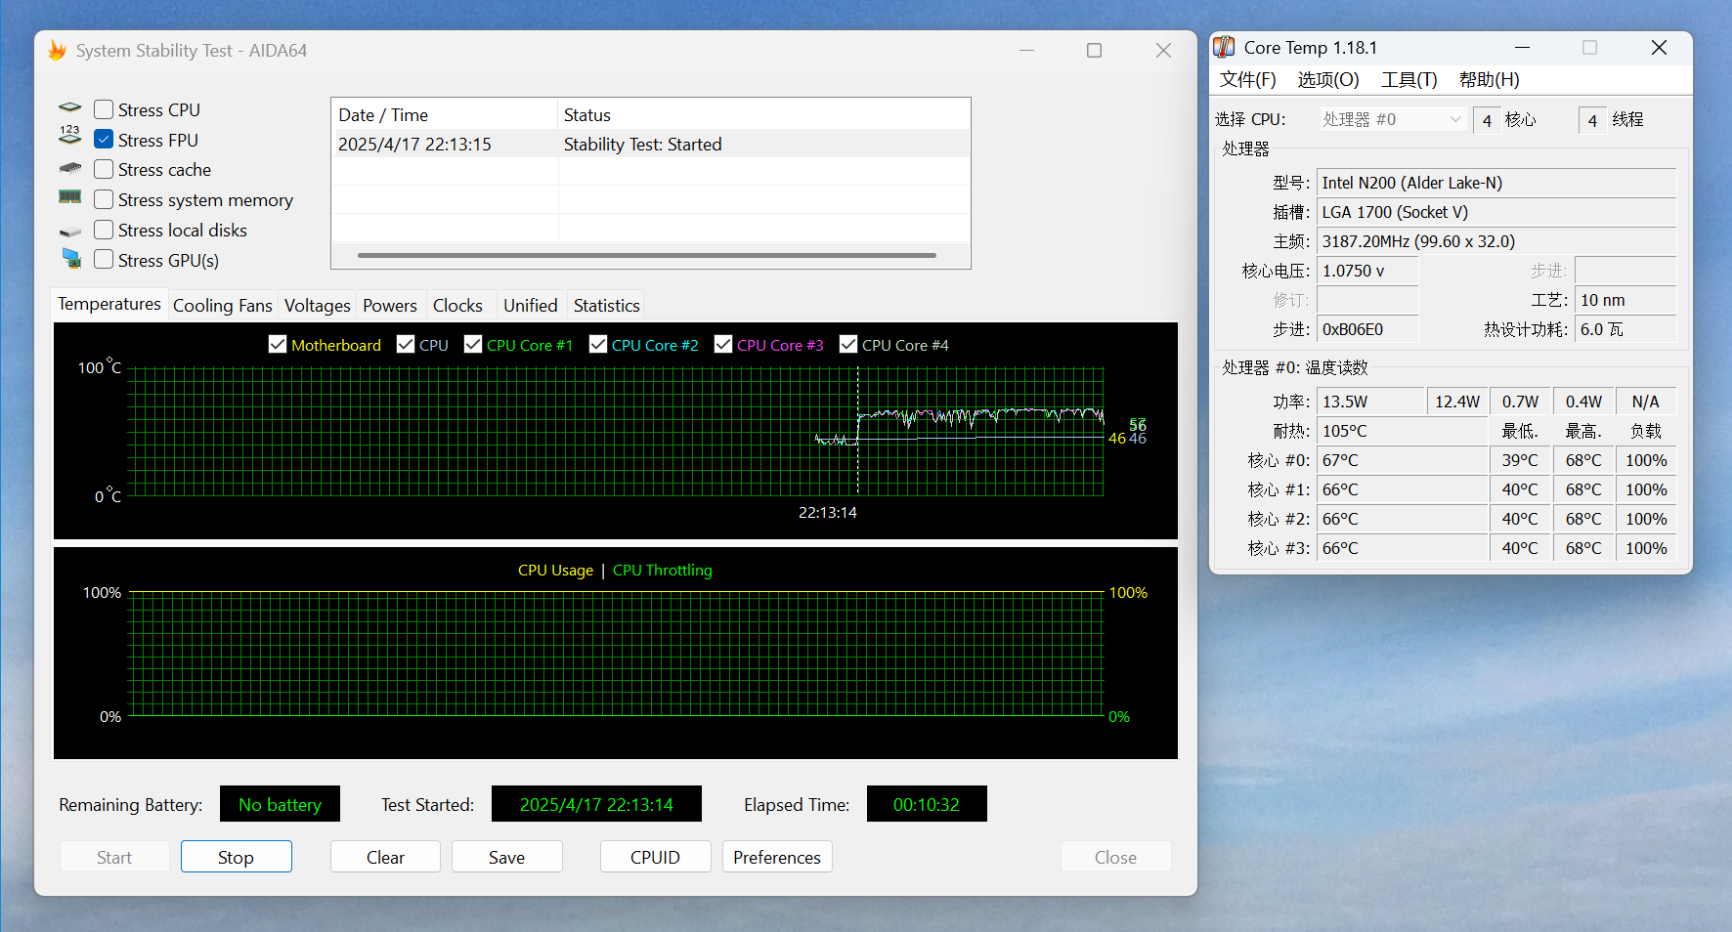Open the processor selection dropdown in Core Temp
The width and height of the screenshot is (1732, 932).
tap(1392, 119)
